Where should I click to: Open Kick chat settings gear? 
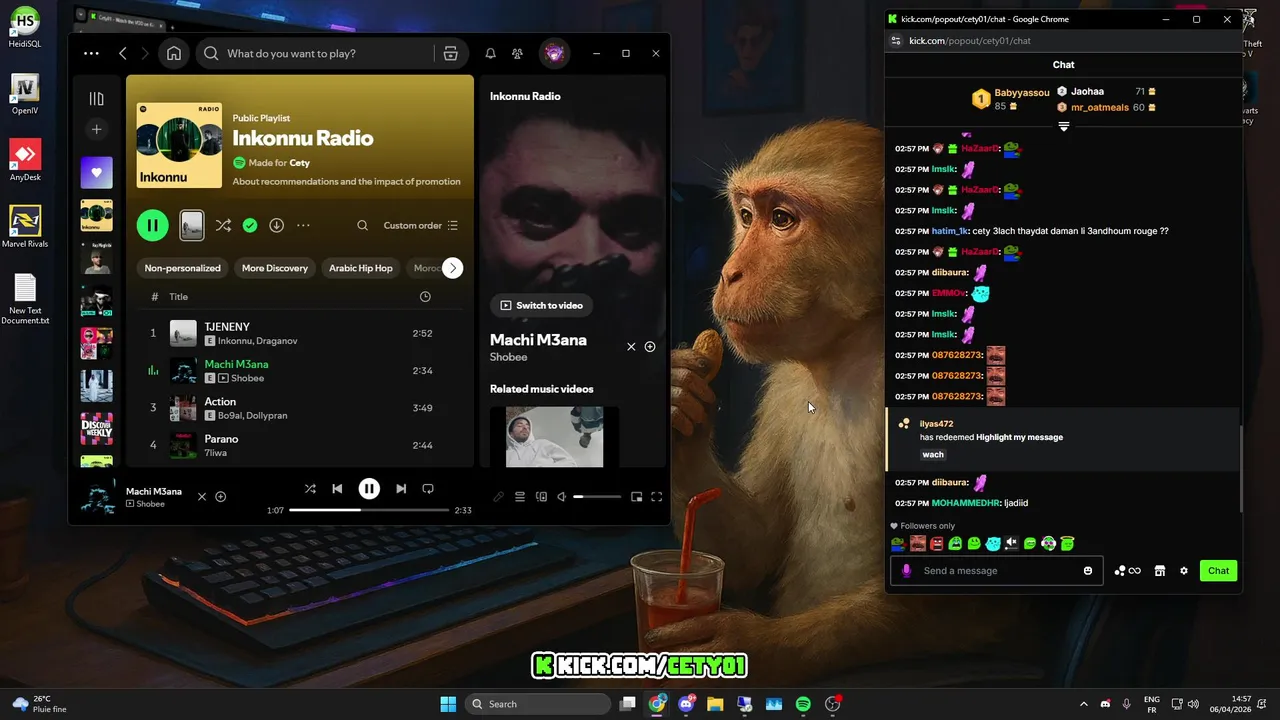click(1184, 571)
